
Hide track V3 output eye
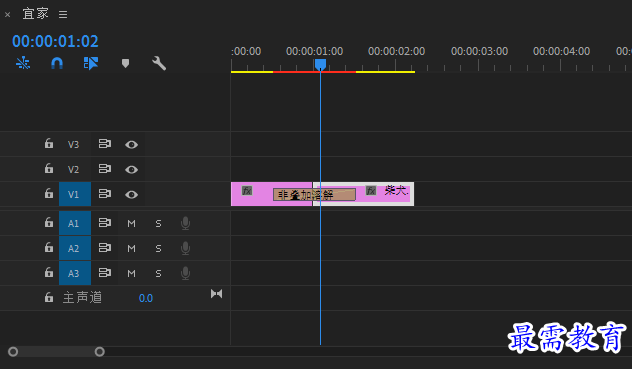coord(131,144)
